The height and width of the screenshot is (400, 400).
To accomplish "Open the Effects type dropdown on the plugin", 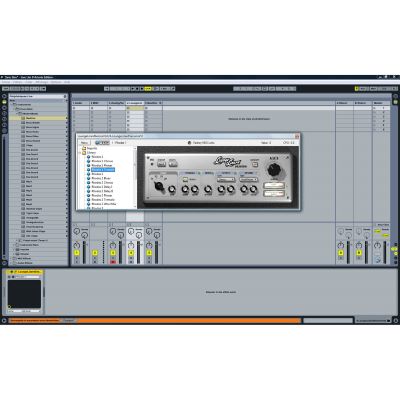I will pos(226,180).
